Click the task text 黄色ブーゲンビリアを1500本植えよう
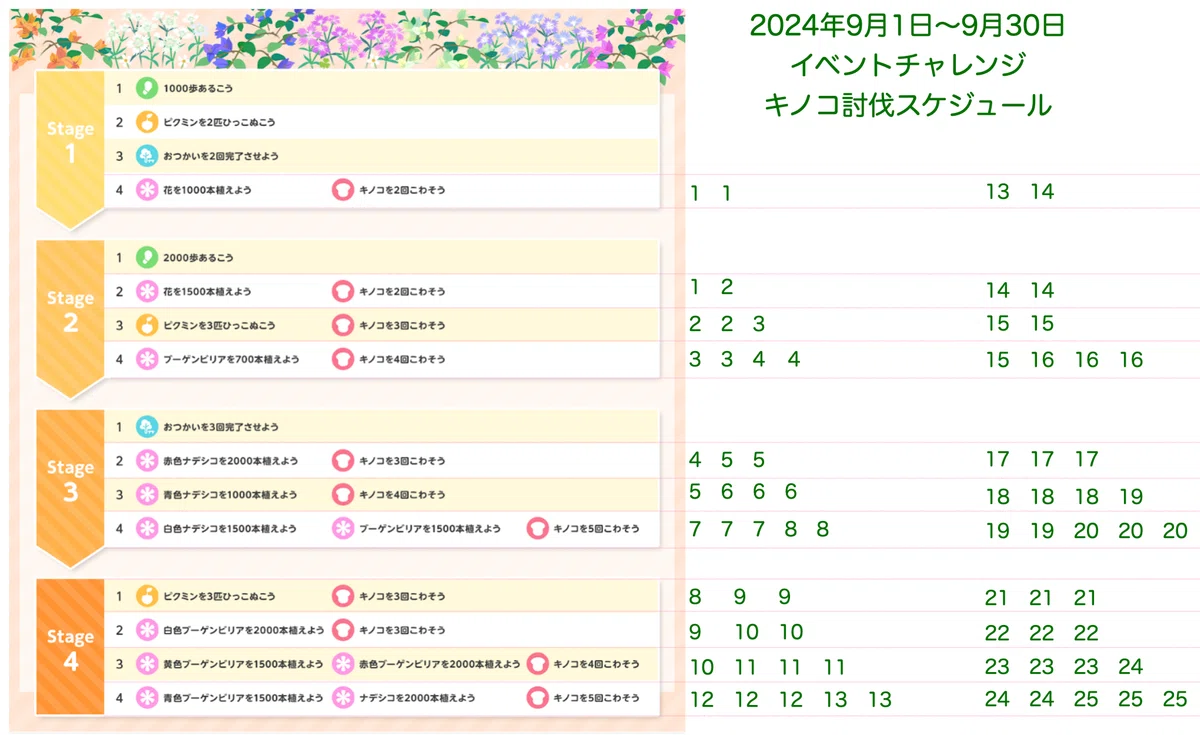Image resolution: width=1200 pixels, height=735 pixels. coord(243,664)
